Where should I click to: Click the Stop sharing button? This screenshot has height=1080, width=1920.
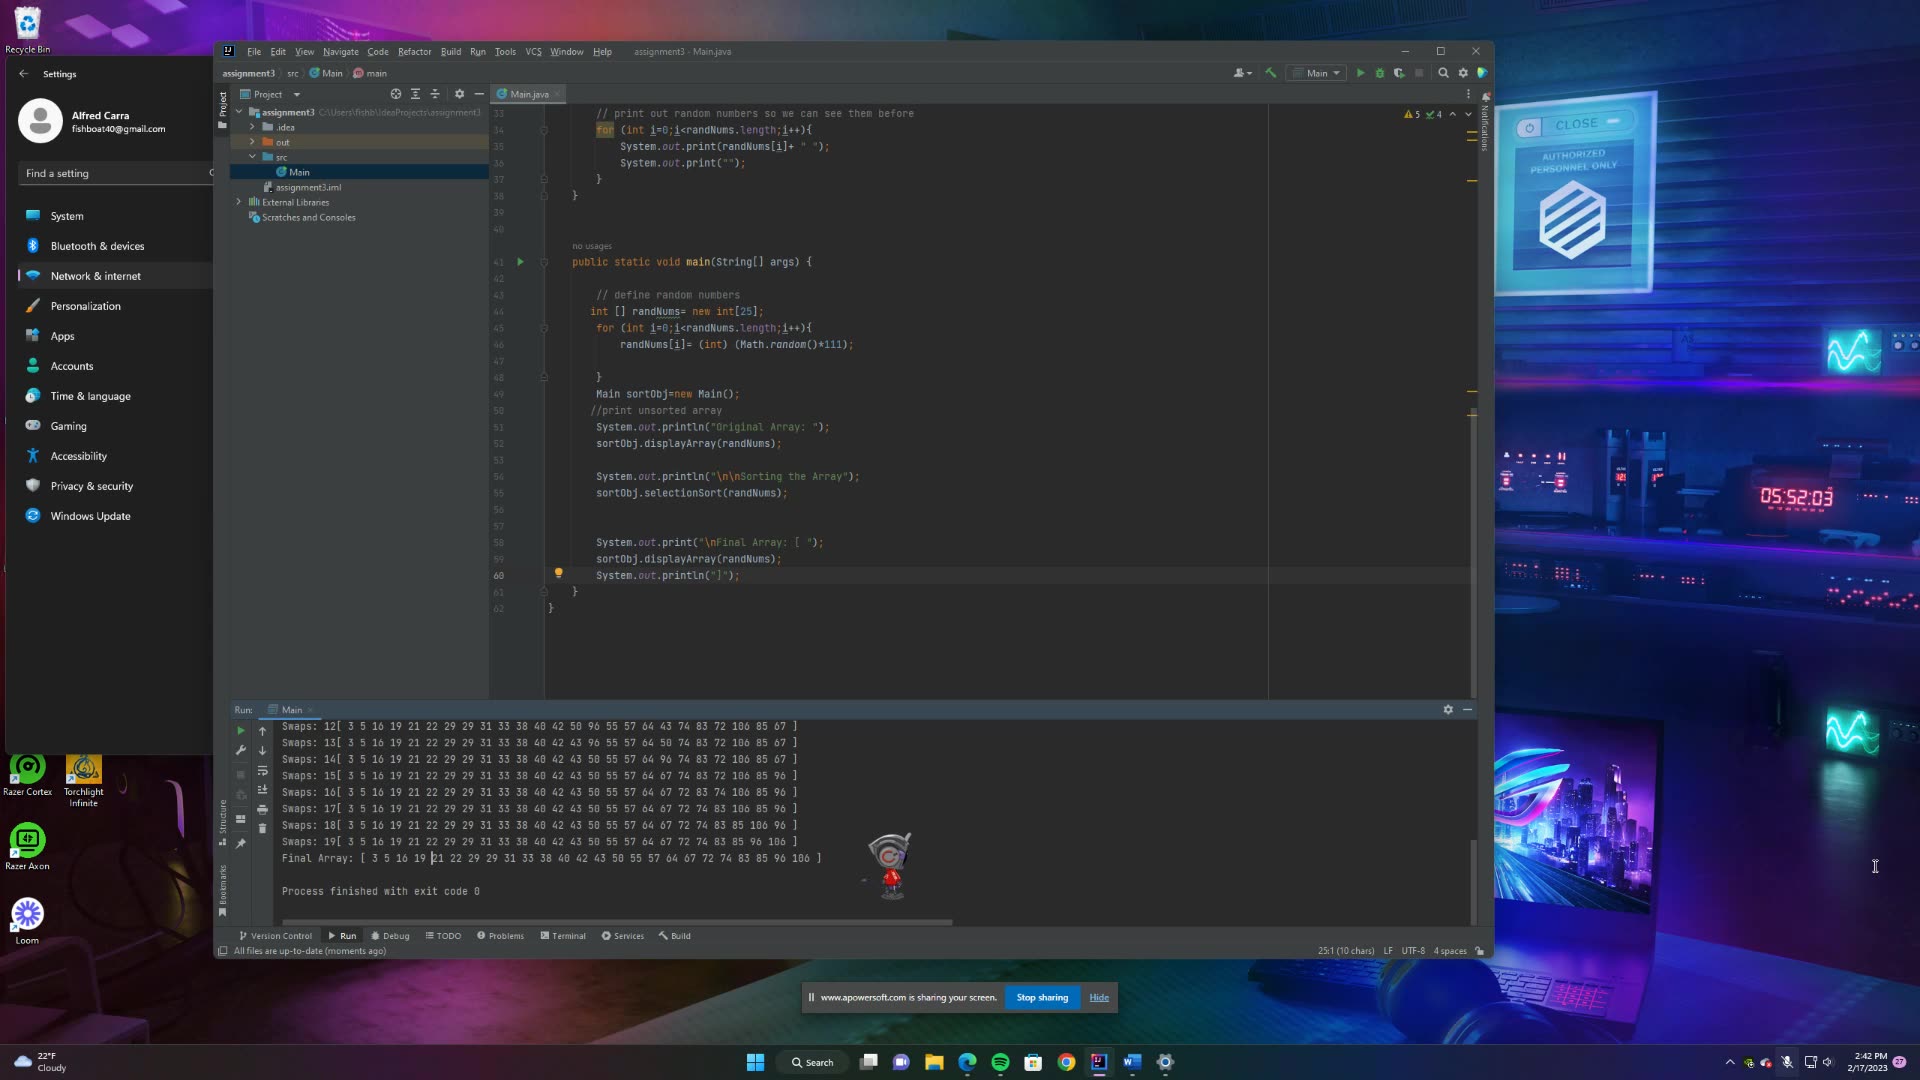[1042, 997]
